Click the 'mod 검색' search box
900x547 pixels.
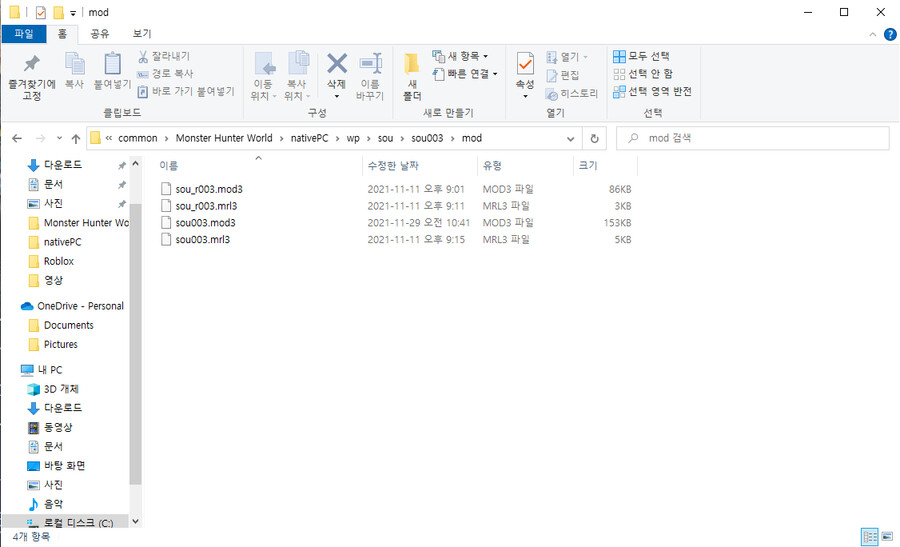(753, 138)
